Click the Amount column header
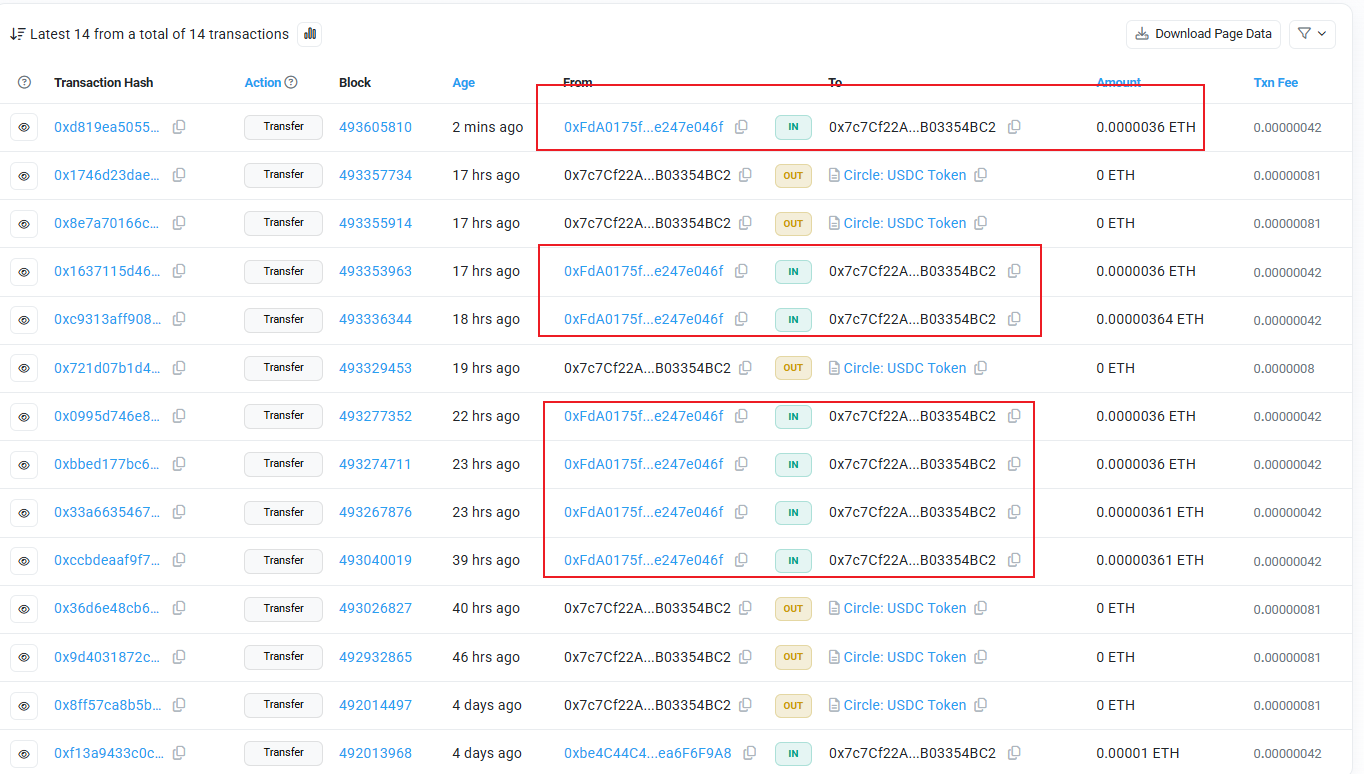Viewport: 1364px width, 774px height. point(1119,83)
